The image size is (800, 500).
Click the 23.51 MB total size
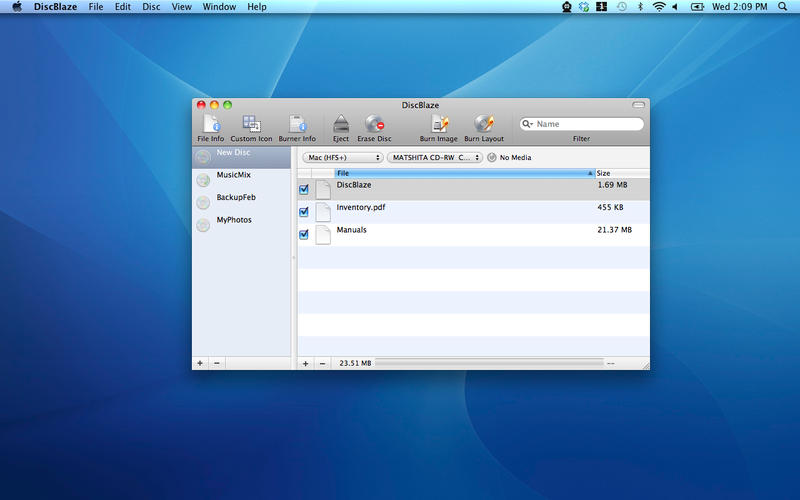[x=355, y=363]
